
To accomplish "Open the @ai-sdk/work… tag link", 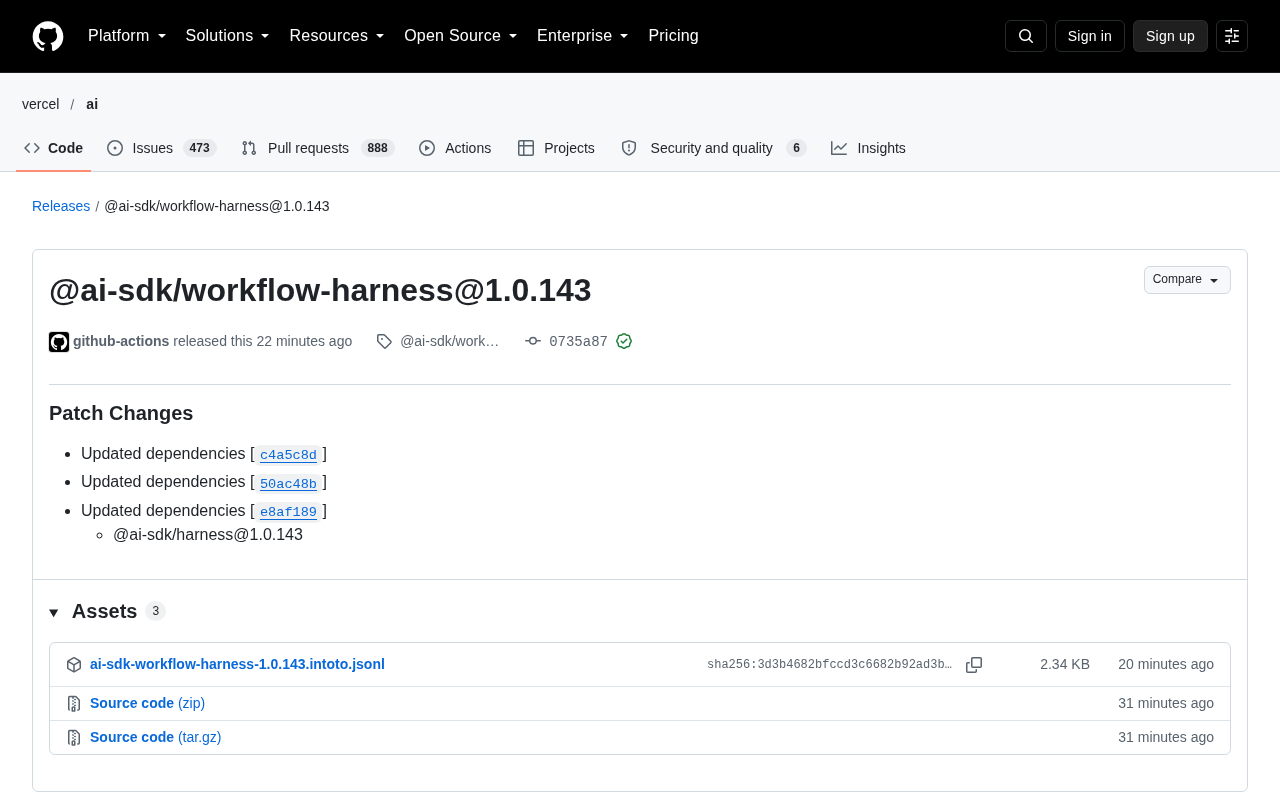I will tap(449, 341).
